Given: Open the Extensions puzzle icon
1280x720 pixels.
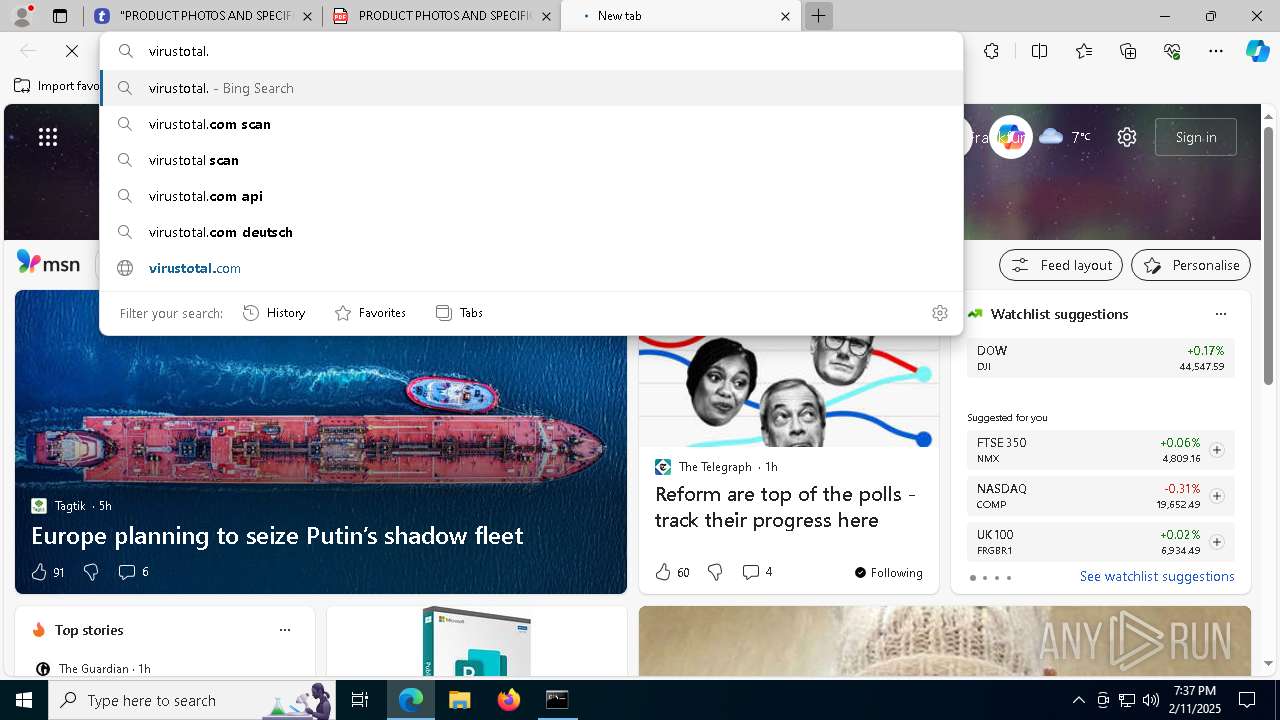Looking at the screenshot, I should (x=991, y=51).
